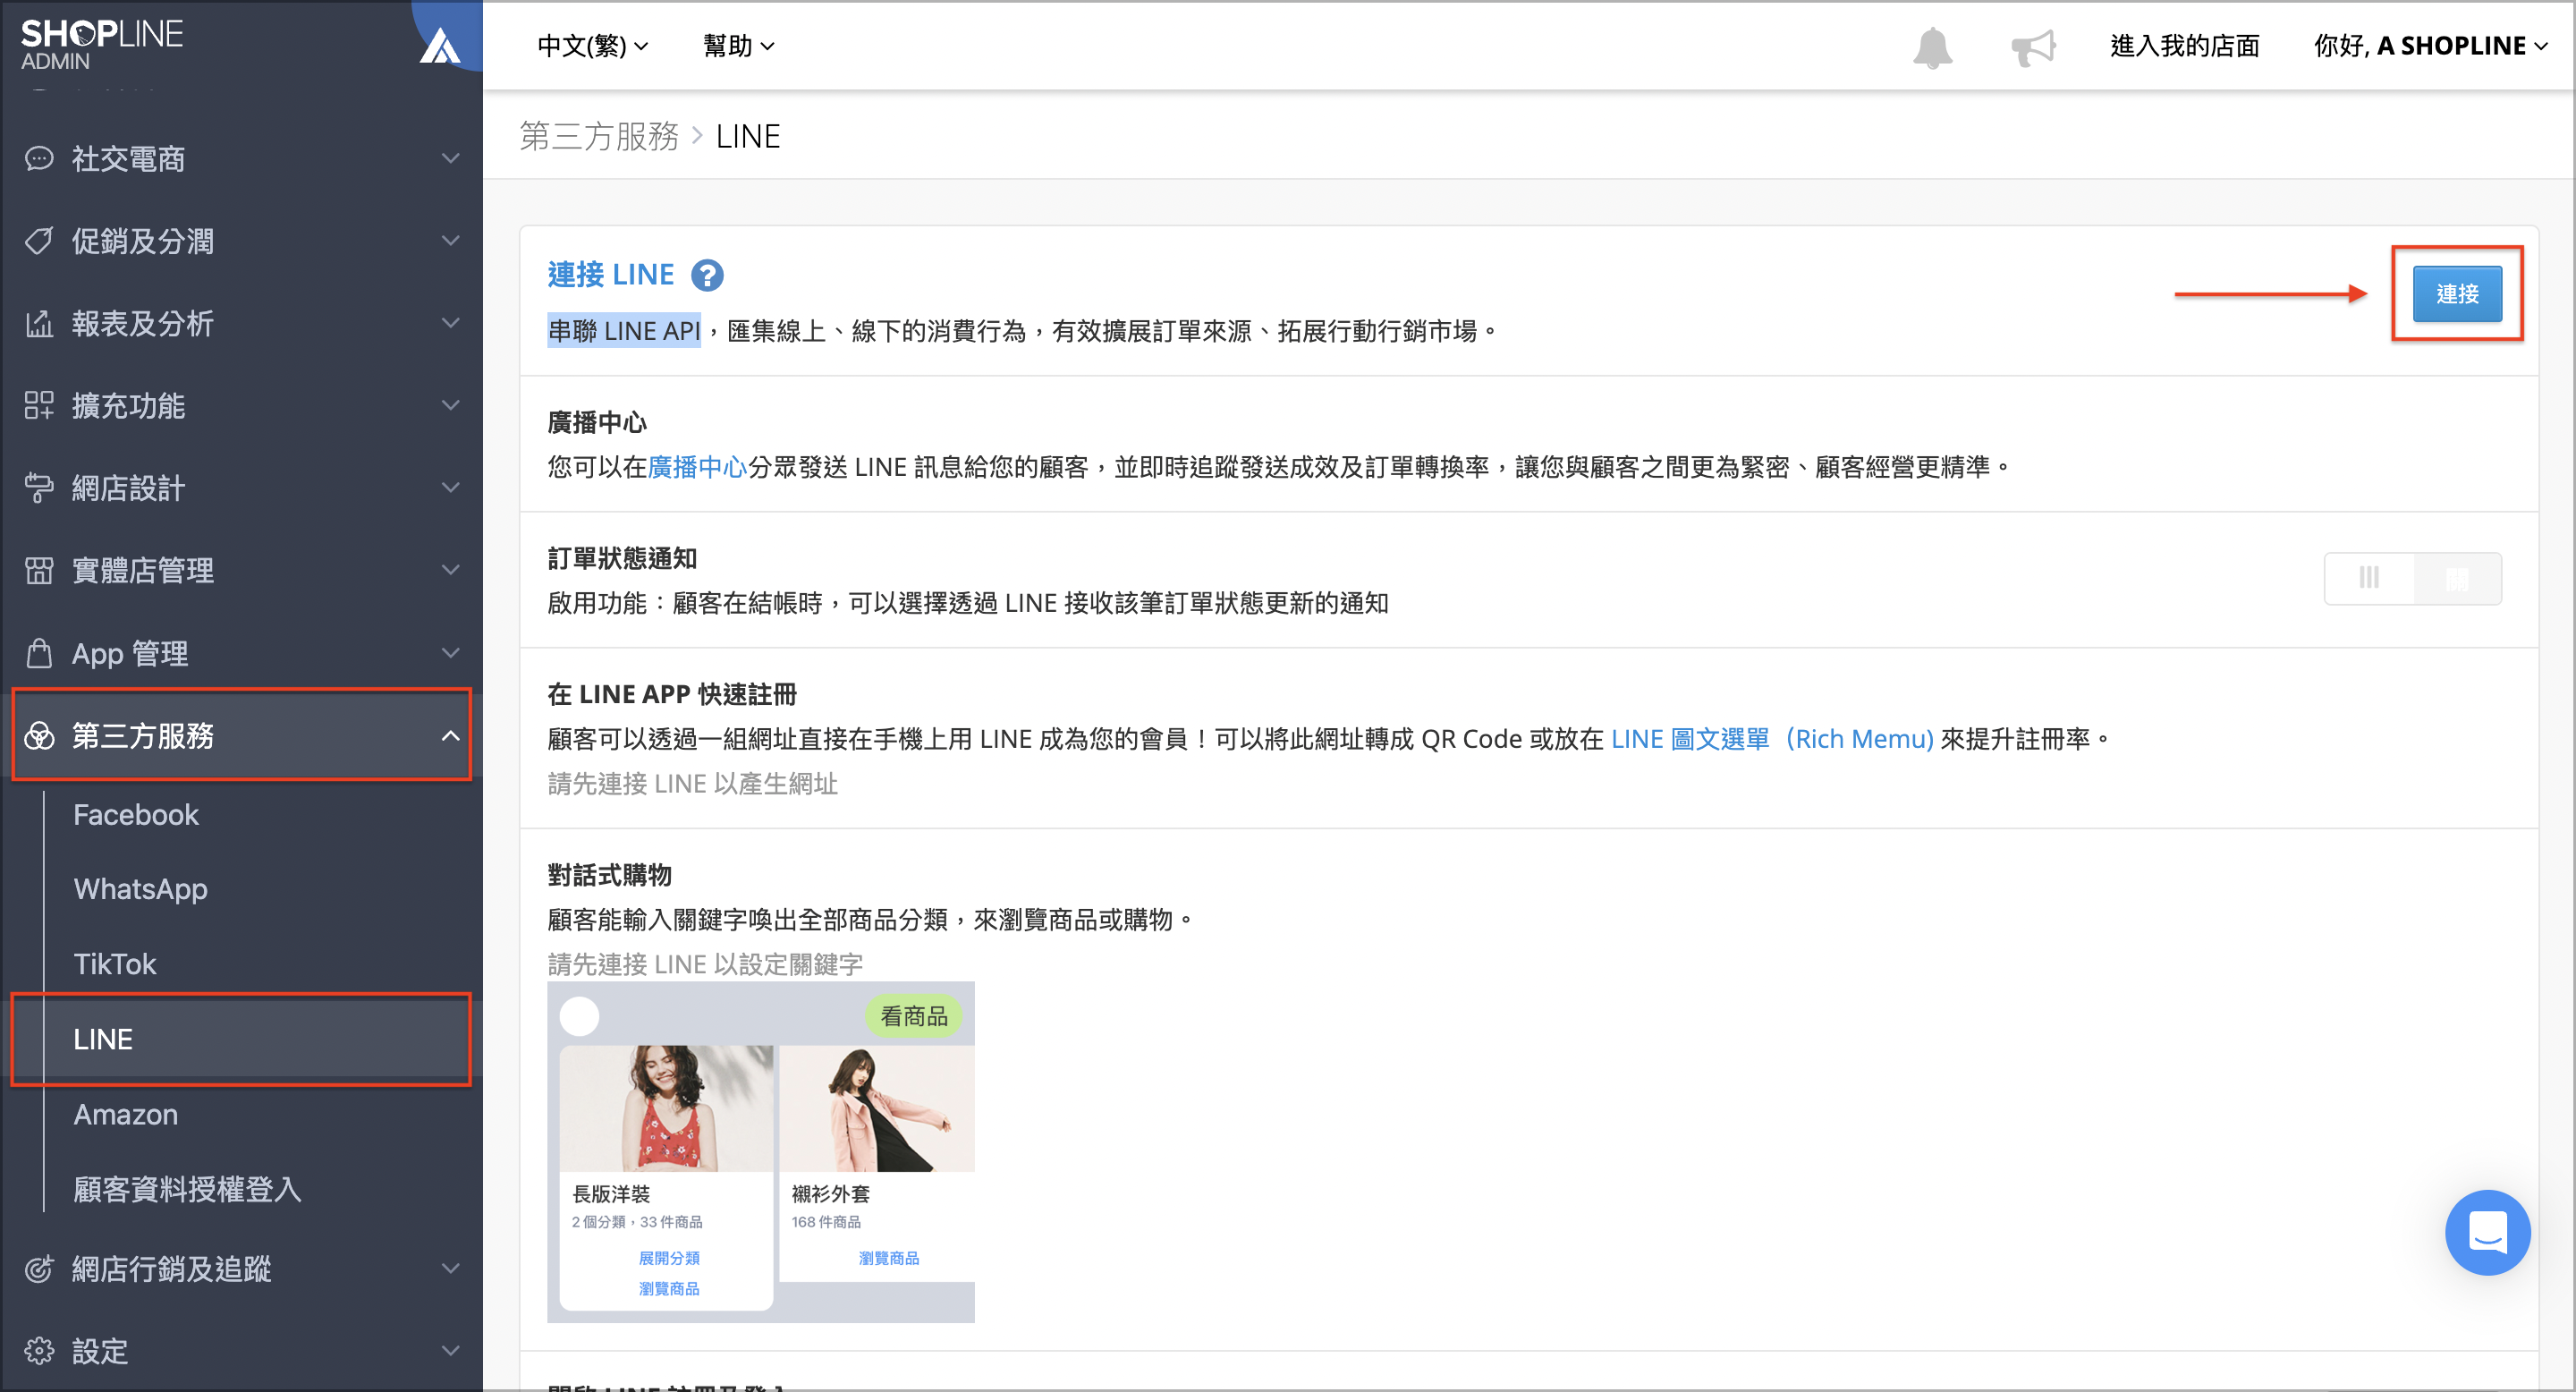The height and width of the screenshot is (1392, 2576).
Task: Open the 幫助 help dropdown
Action: [x=738, y=46]
